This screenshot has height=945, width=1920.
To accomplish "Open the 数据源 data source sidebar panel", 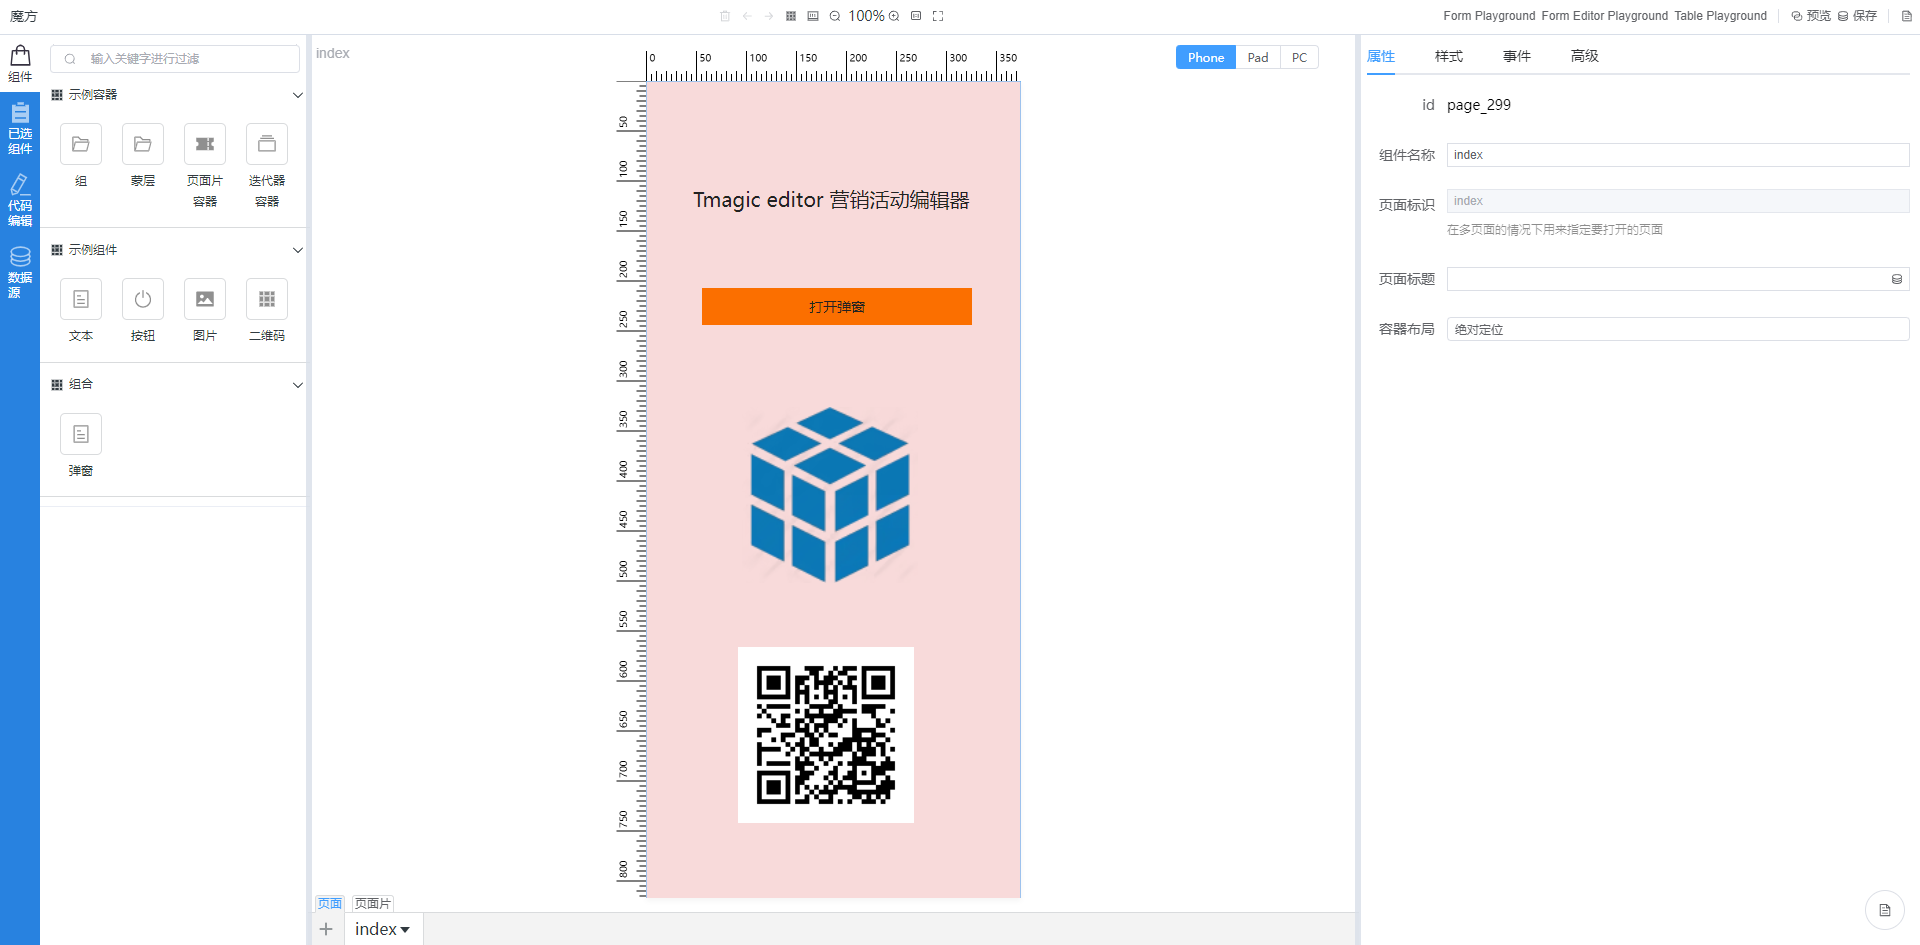I will coord(20,272).
